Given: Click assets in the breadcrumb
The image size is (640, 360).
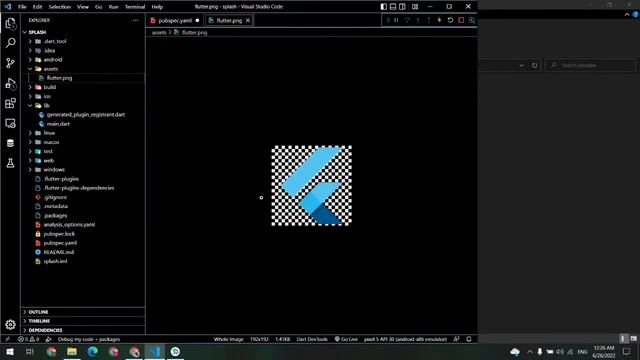Looking at the screenshot, I should point(159,32).
